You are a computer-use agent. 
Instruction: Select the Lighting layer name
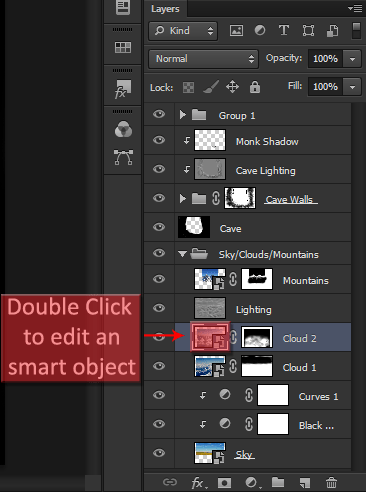[254, 310]
